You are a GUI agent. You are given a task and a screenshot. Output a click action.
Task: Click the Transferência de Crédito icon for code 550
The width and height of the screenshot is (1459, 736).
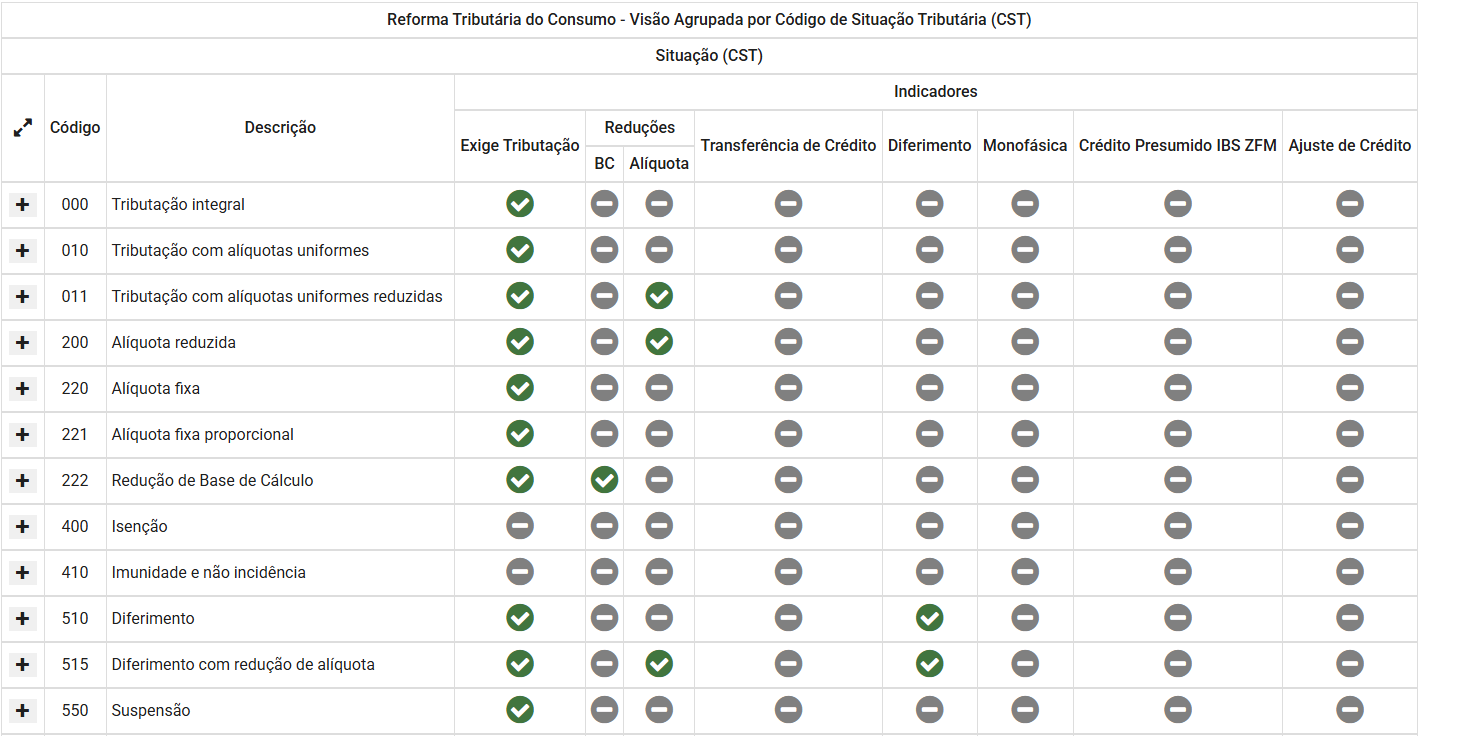pyautogui.click(x=788, y=710)
